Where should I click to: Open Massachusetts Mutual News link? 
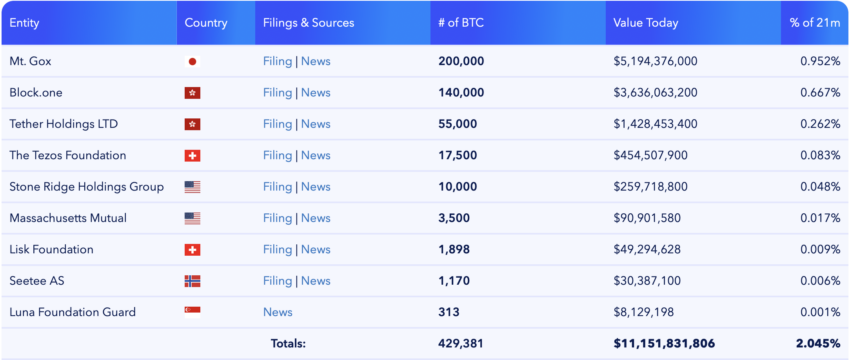point(315,218)
